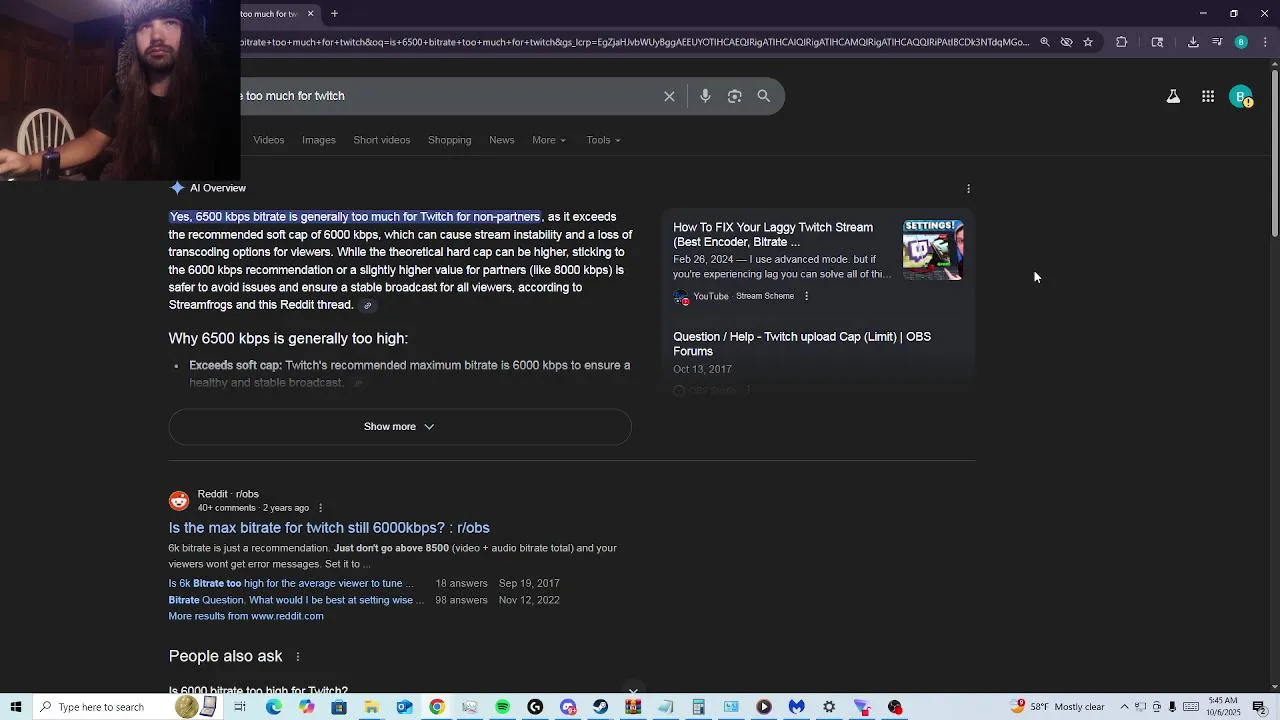
Task: Open the notifications center icon
Action: (x=1260, y=707)
